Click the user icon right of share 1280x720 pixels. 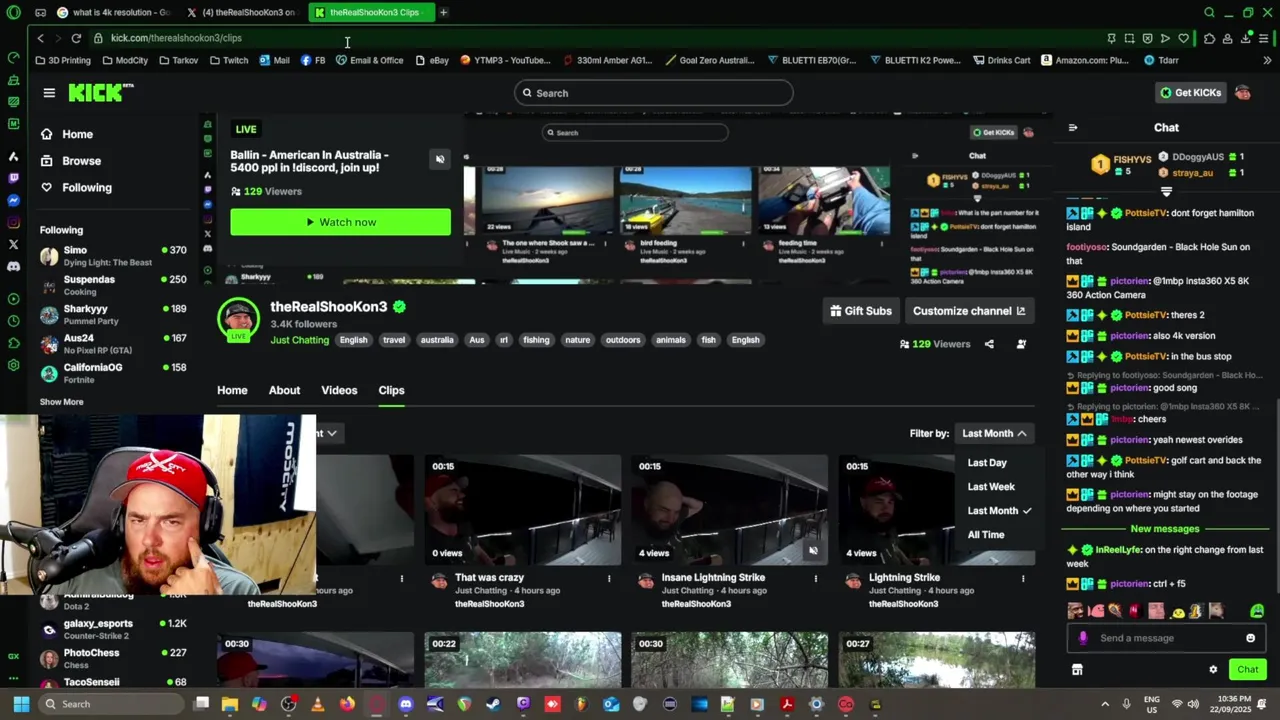click(x=1021, y=344)
